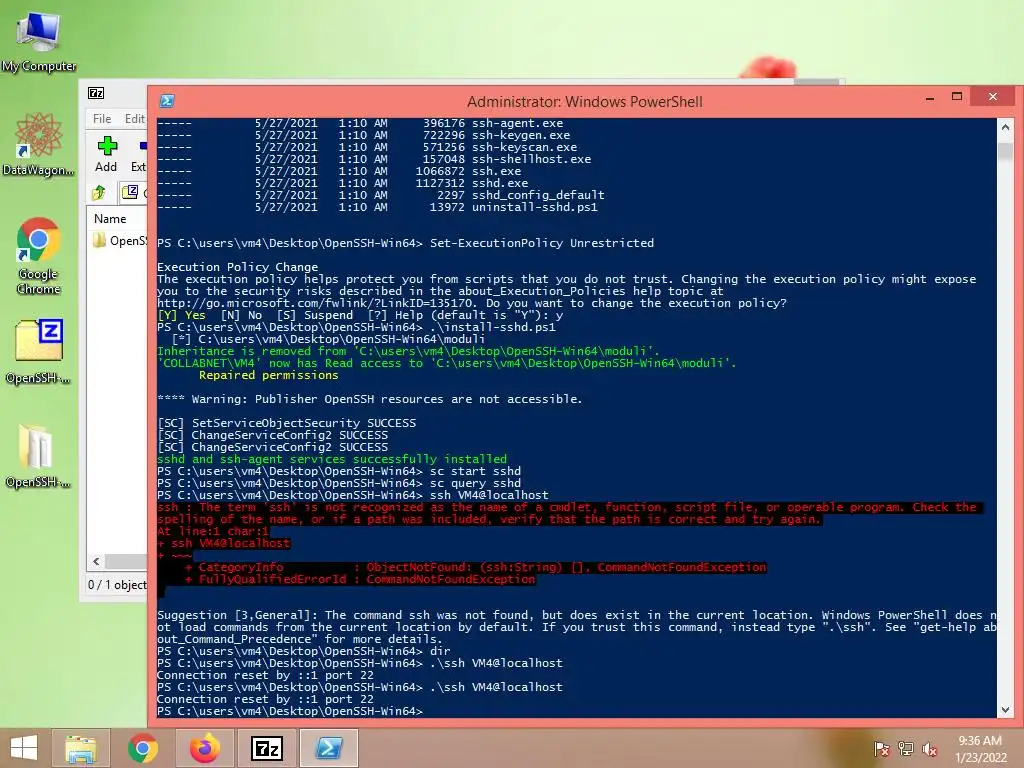Open the My Computer desktop icon
The width and height of the screenshot is (1024, 768).
39,40
